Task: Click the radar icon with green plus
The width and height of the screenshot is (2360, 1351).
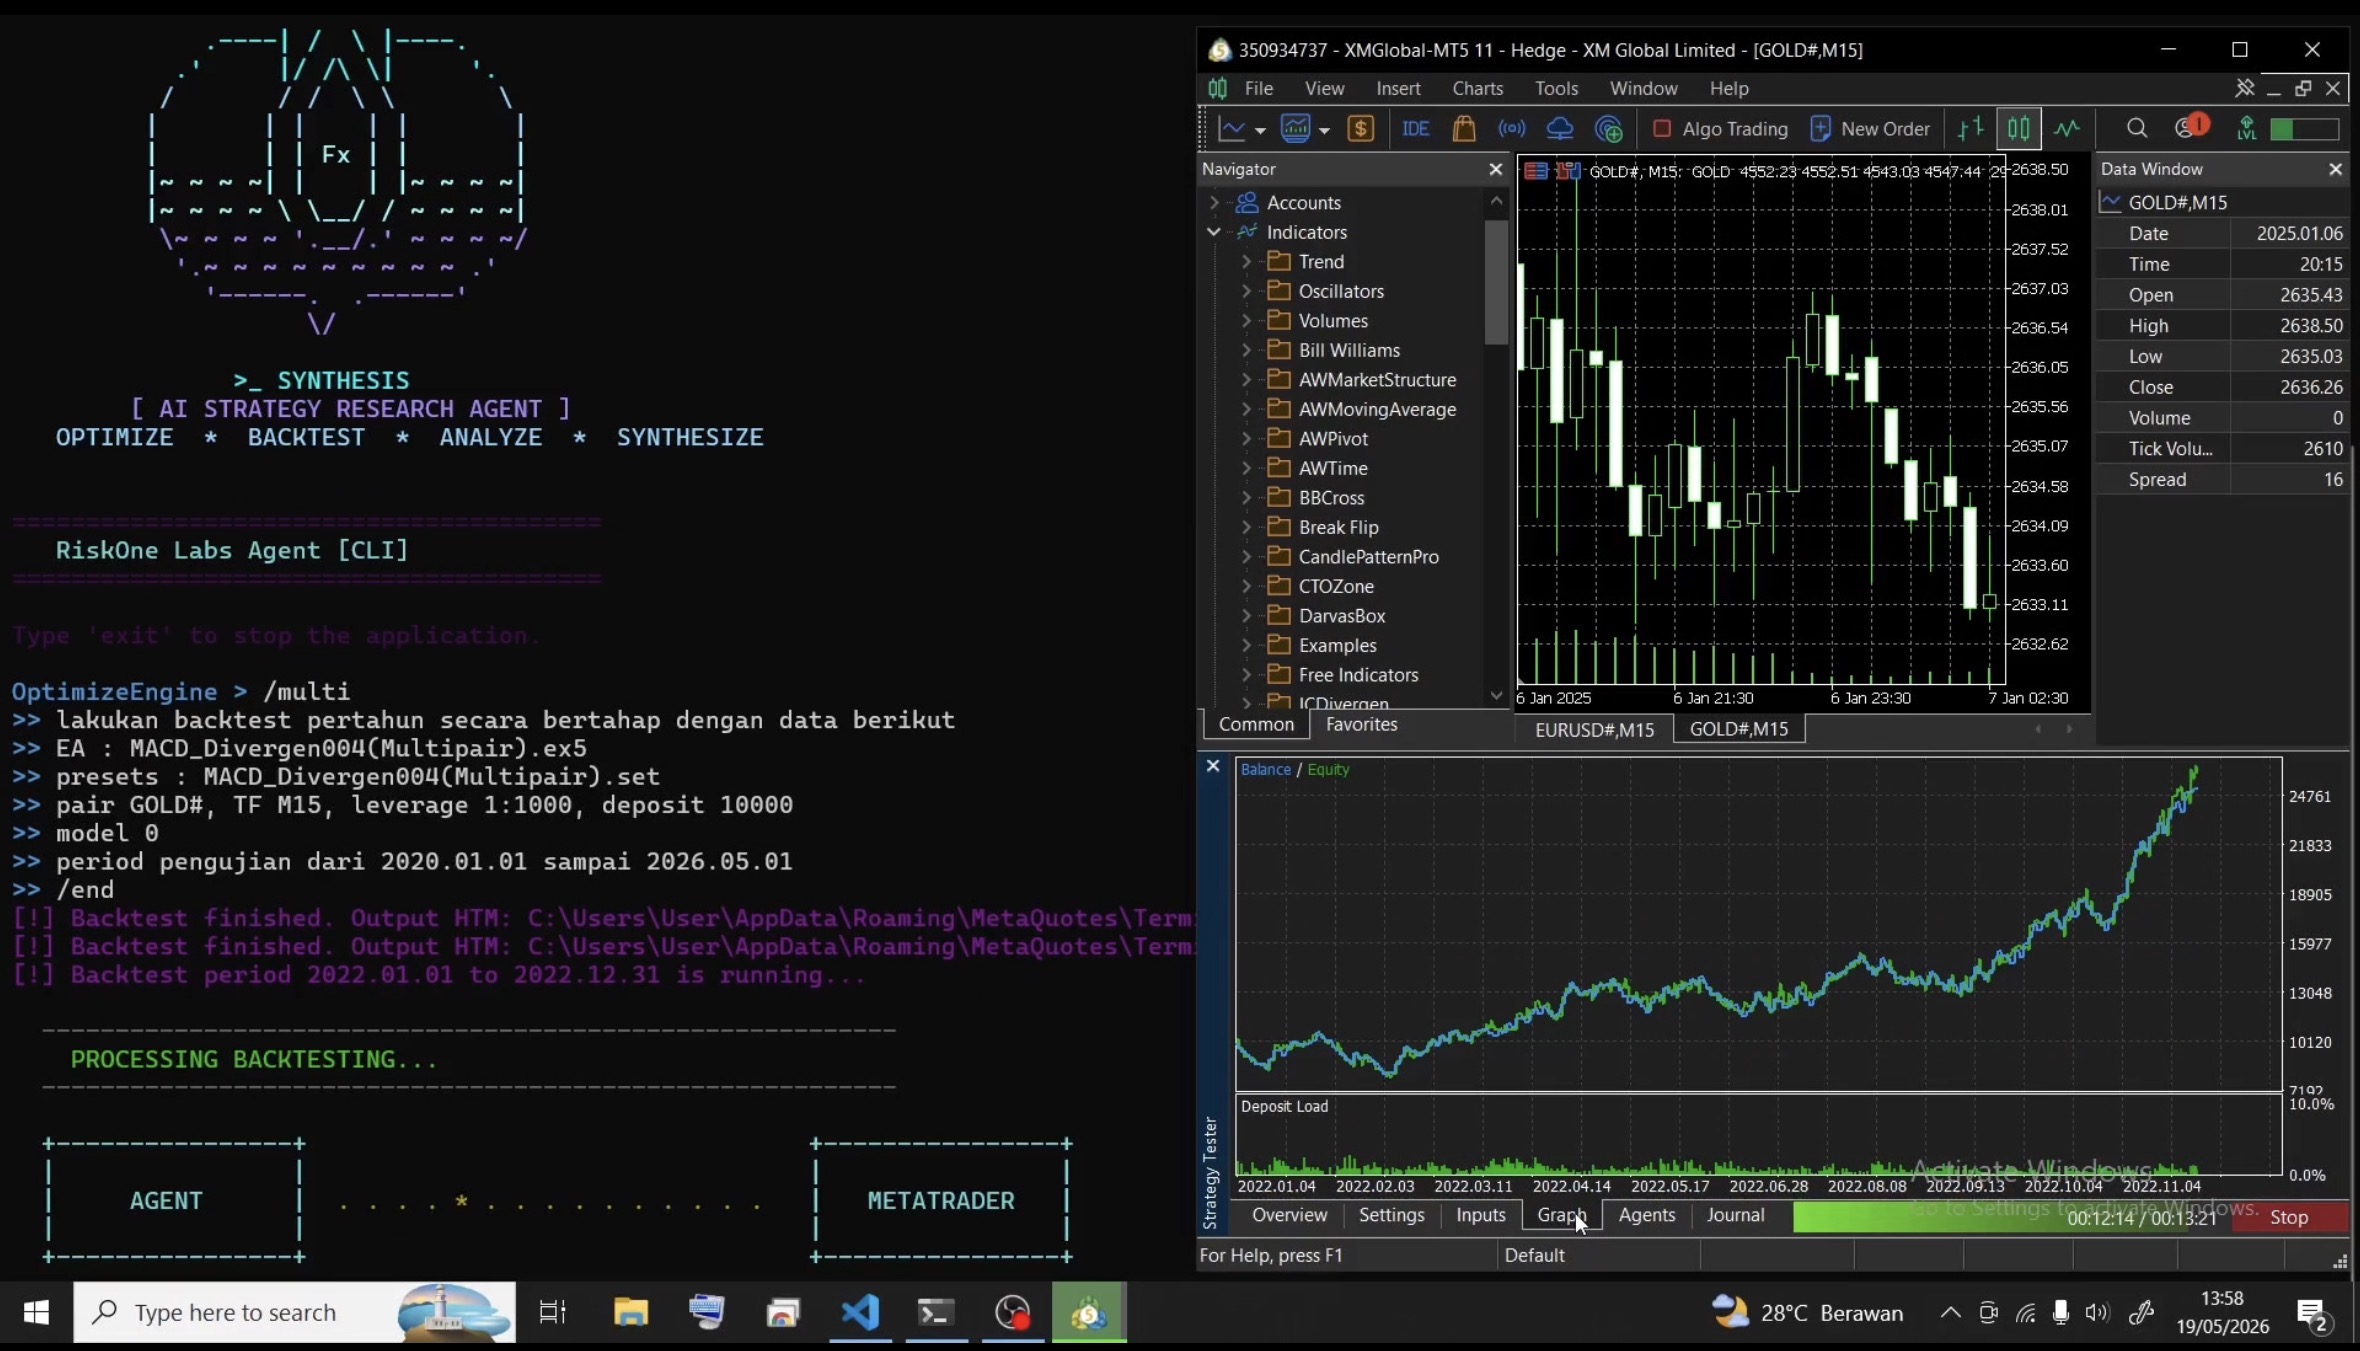Action: point(1609,129)
